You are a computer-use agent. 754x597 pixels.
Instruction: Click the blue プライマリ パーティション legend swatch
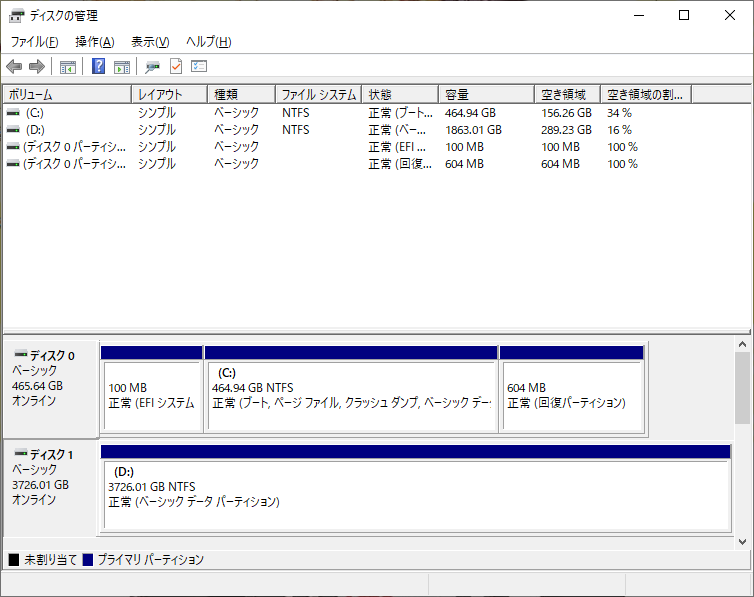click(x=88, y=560)
